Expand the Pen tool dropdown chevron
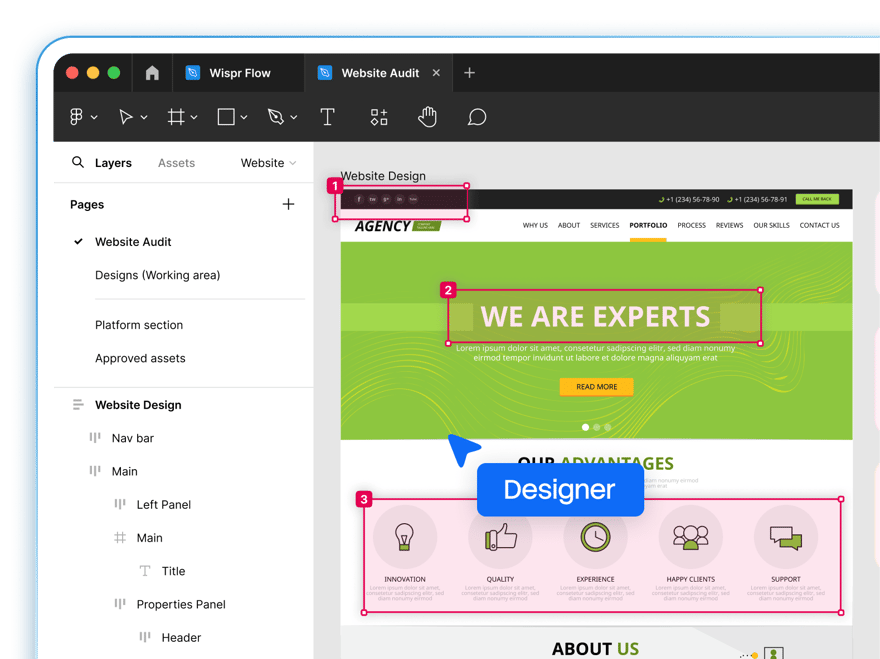This screenshot has width=880, height=659. (294, 117)
